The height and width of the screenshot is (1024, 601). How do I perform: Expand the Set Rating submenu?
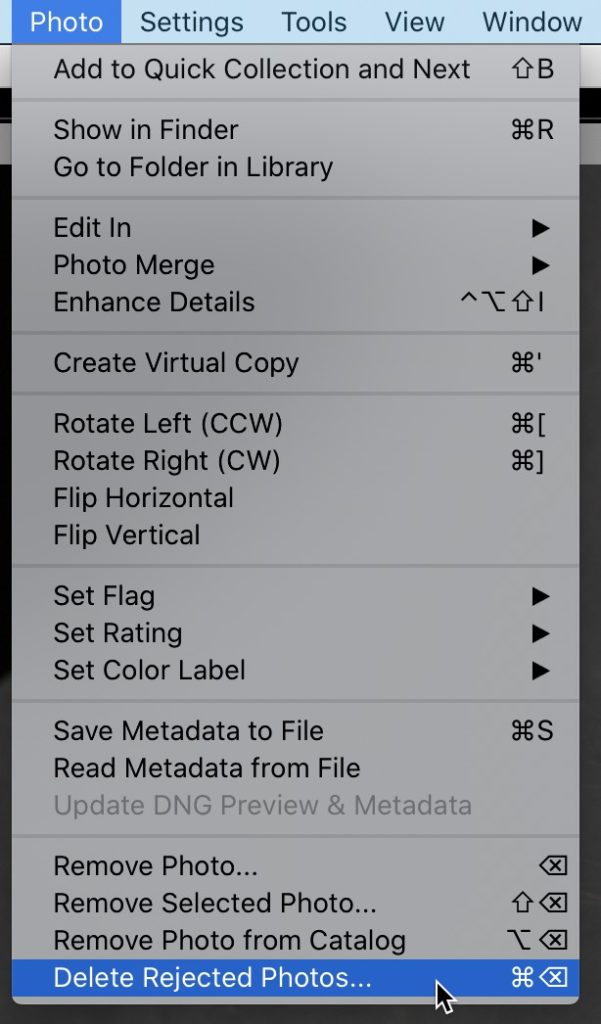tap(118, 633)
